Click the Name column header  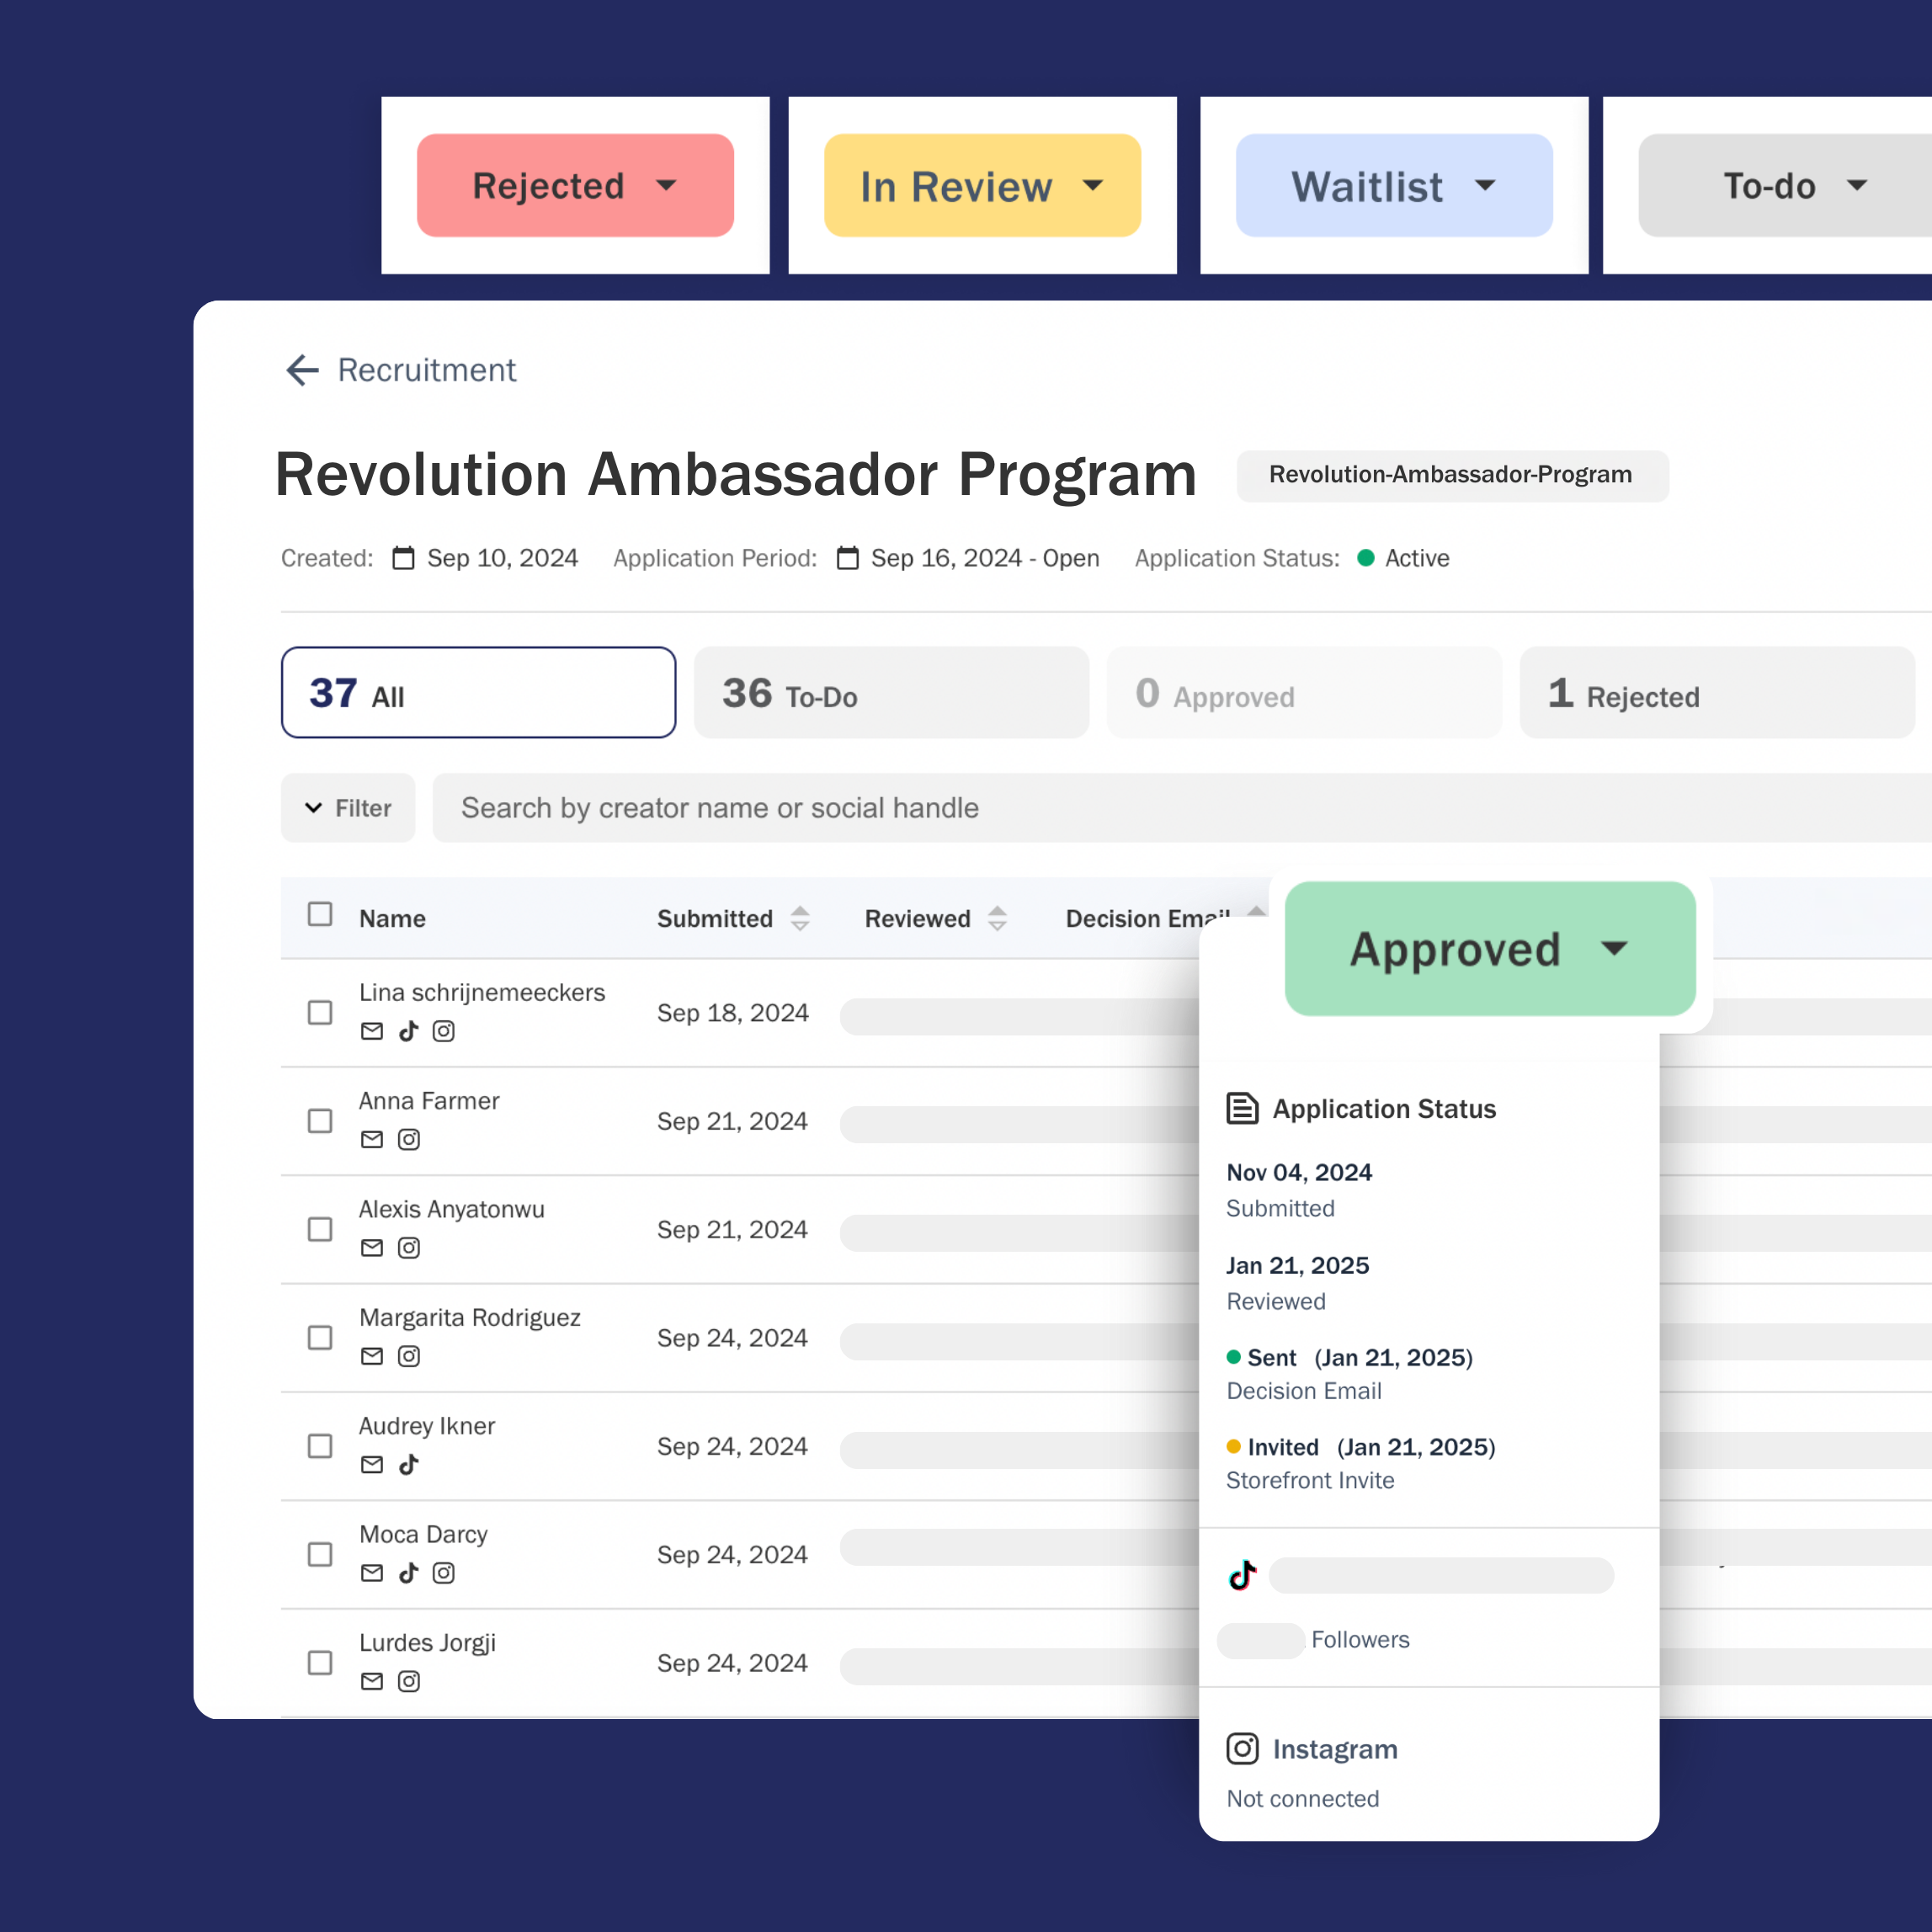392,918
